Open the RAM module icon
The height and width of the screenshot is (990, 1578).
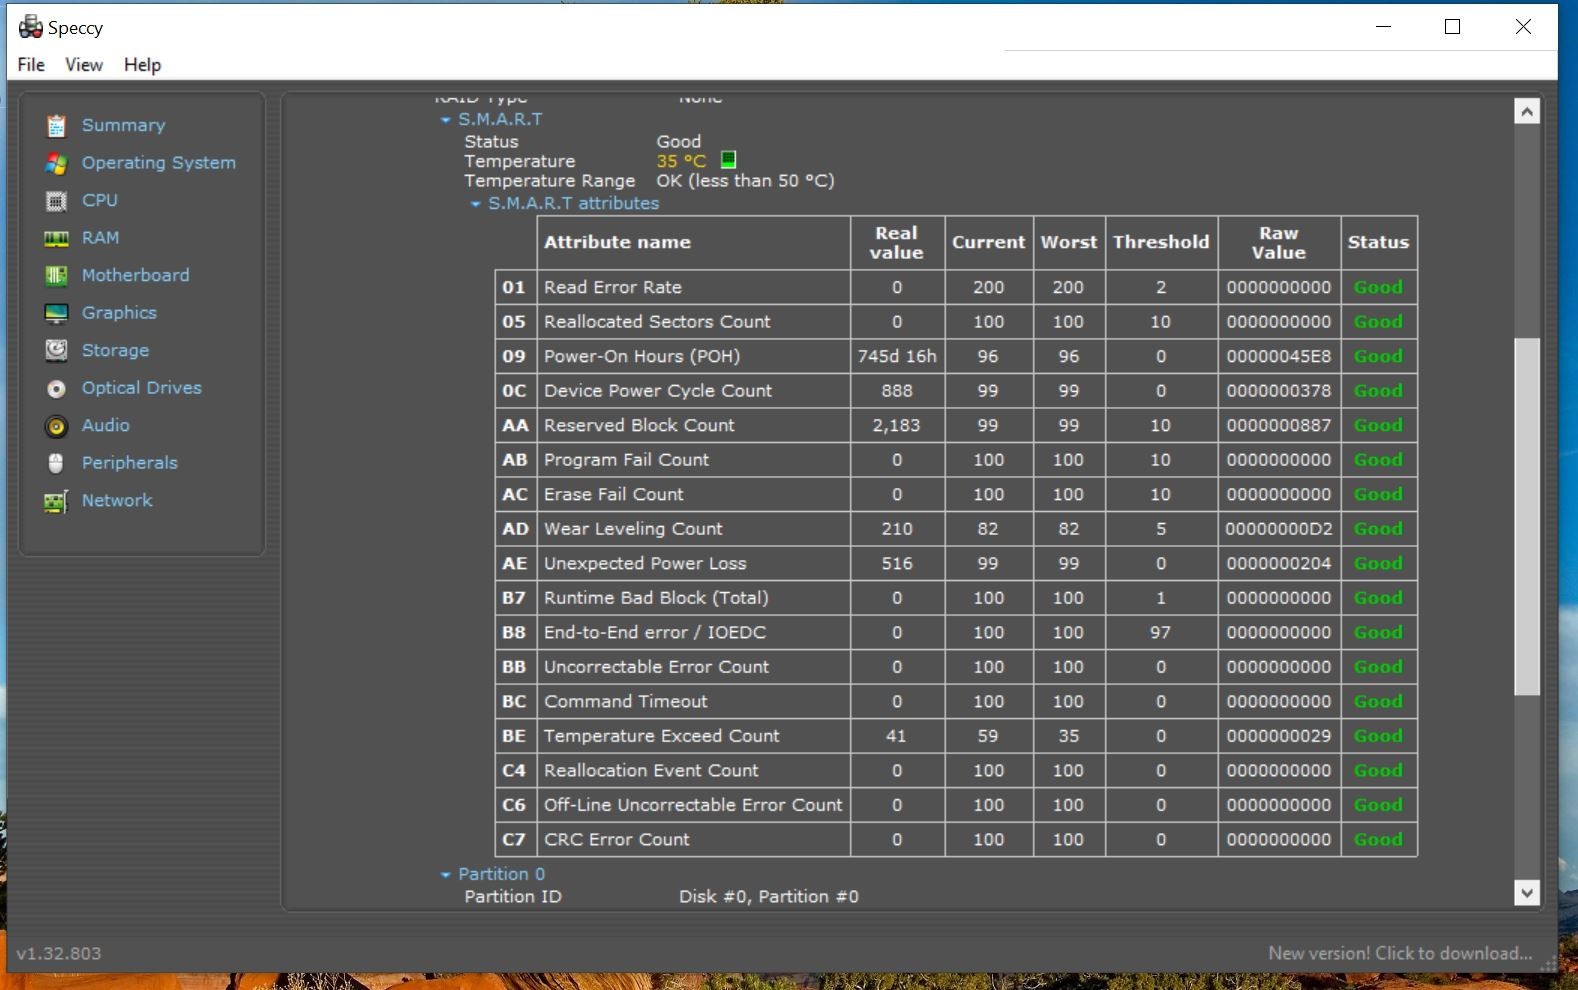point(56,238)
